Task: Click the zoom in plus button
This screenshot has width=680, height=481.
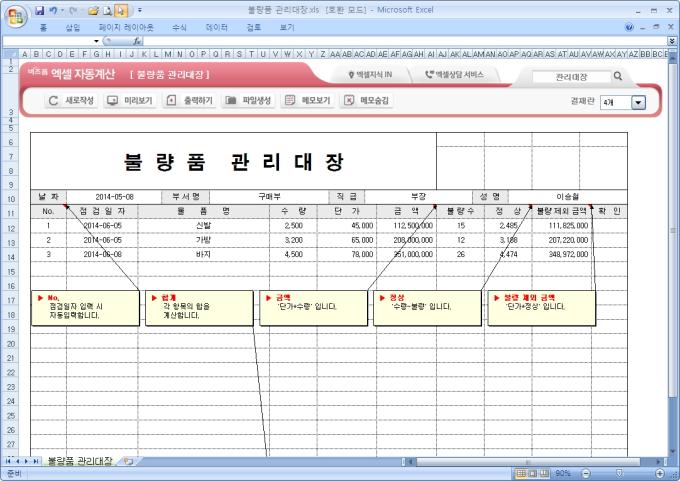Action: coord(660,473)
